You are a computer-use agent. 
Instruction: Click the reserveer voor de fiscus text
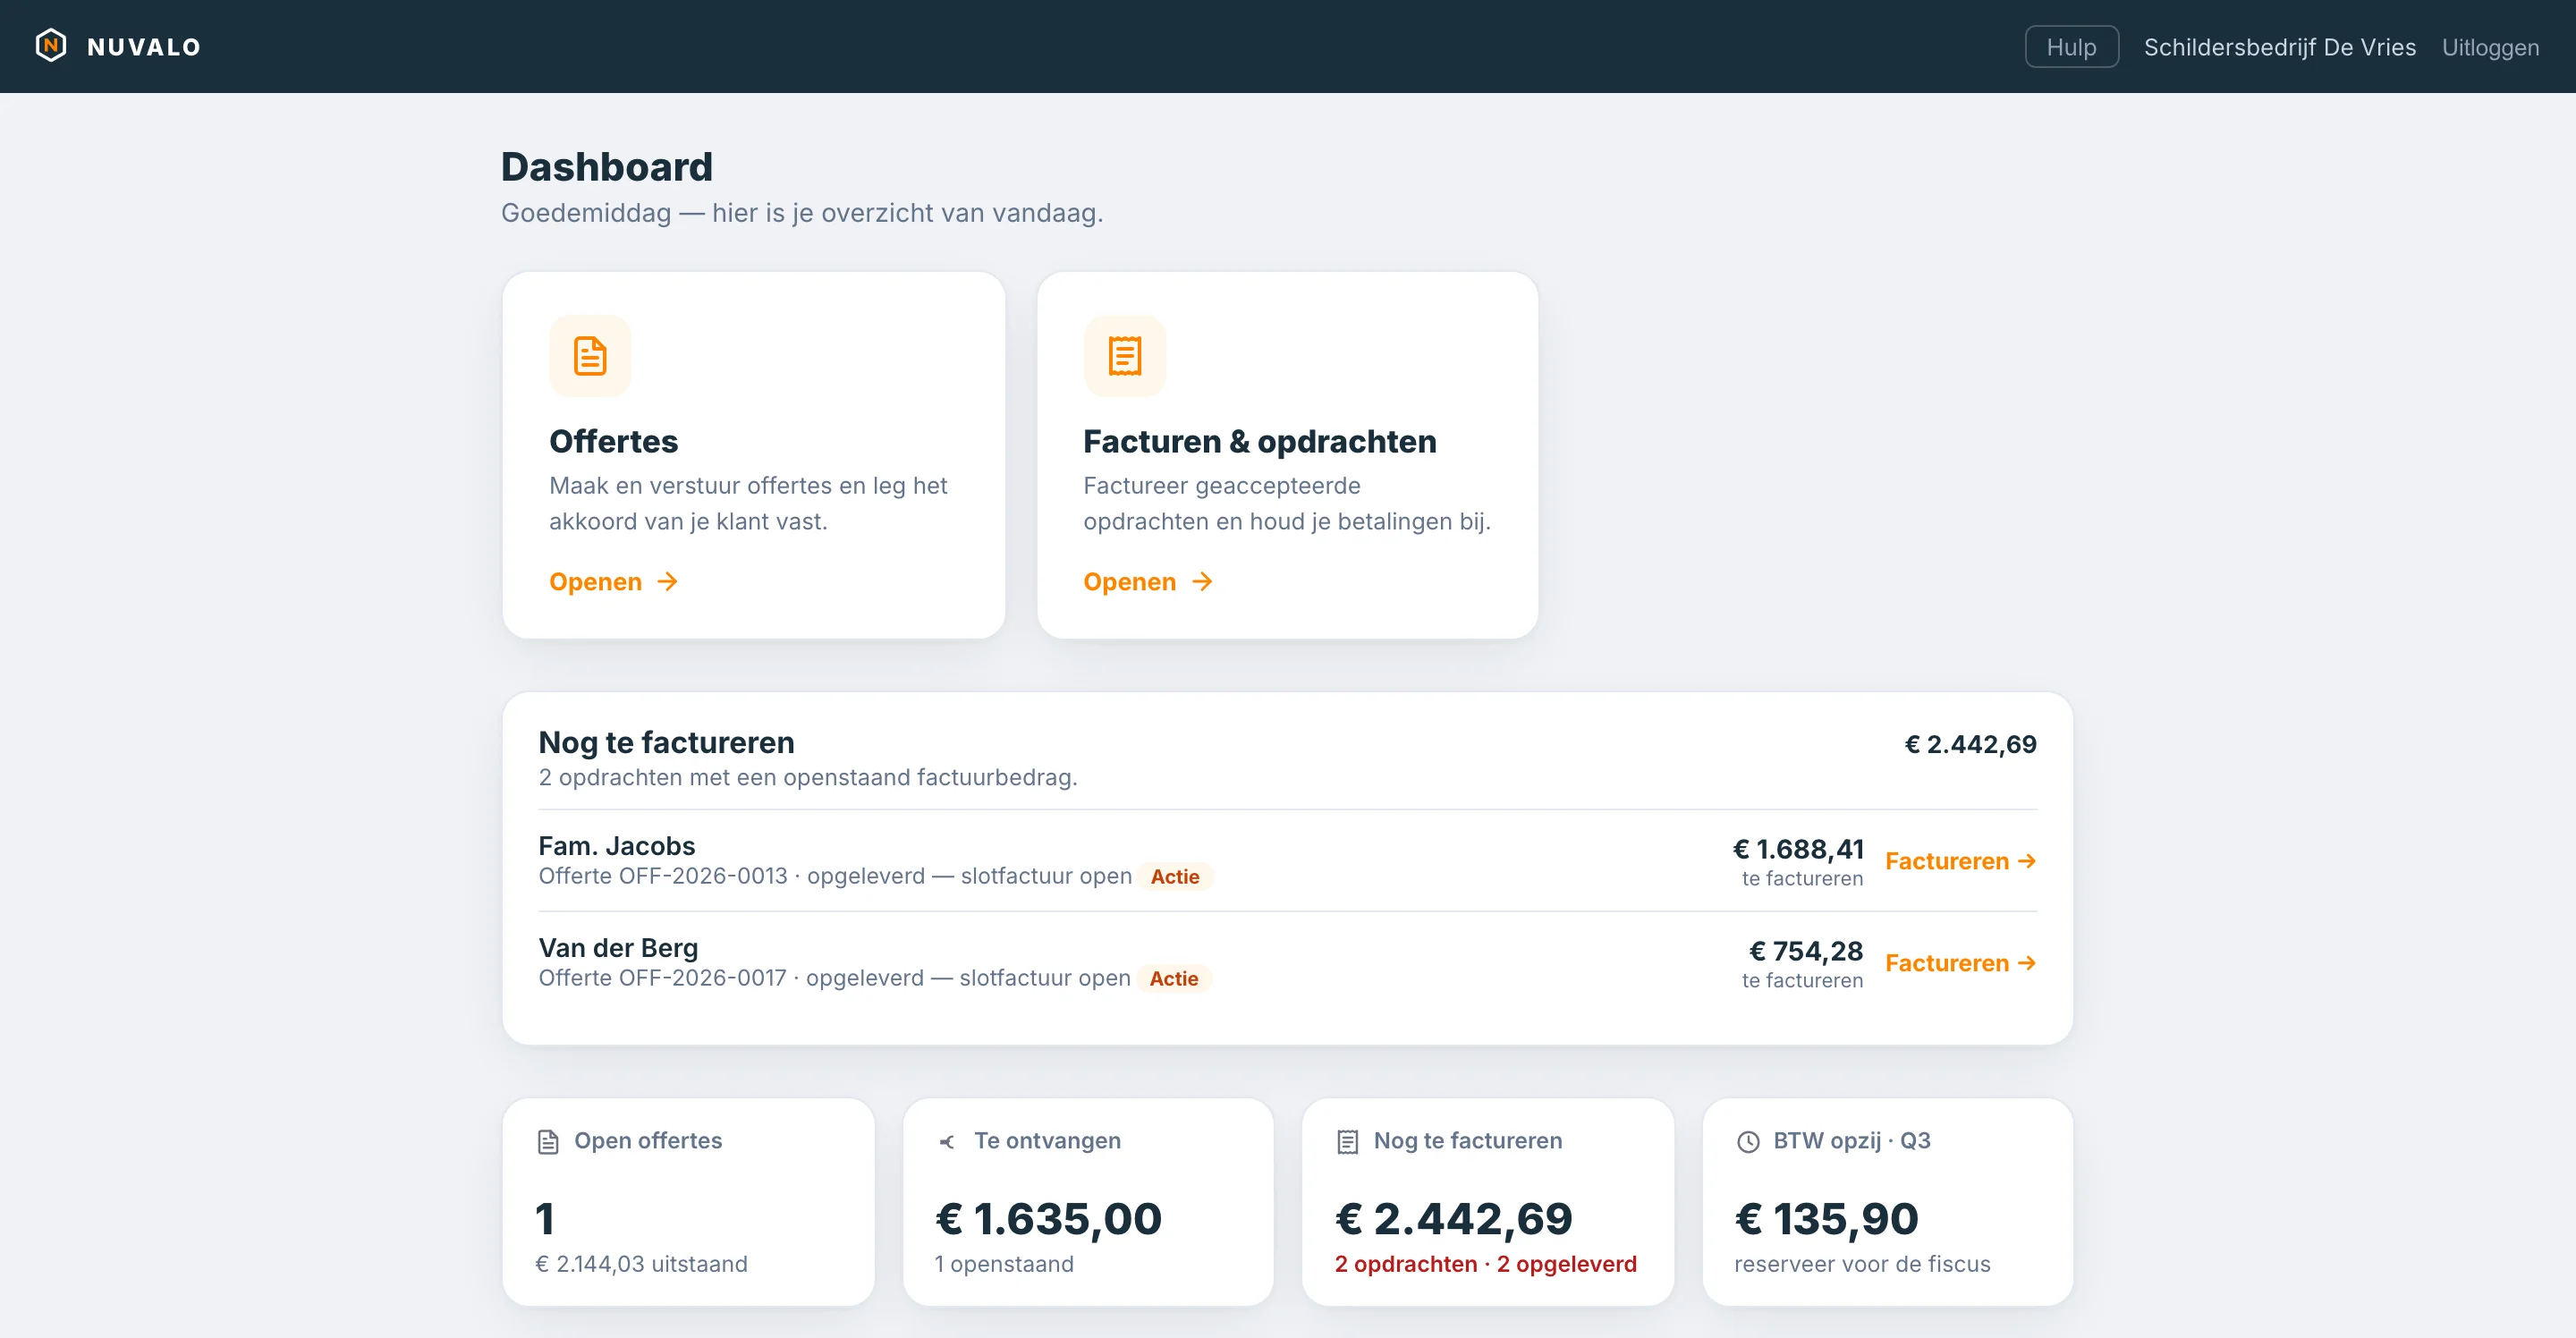[x=1862, y=1264]
